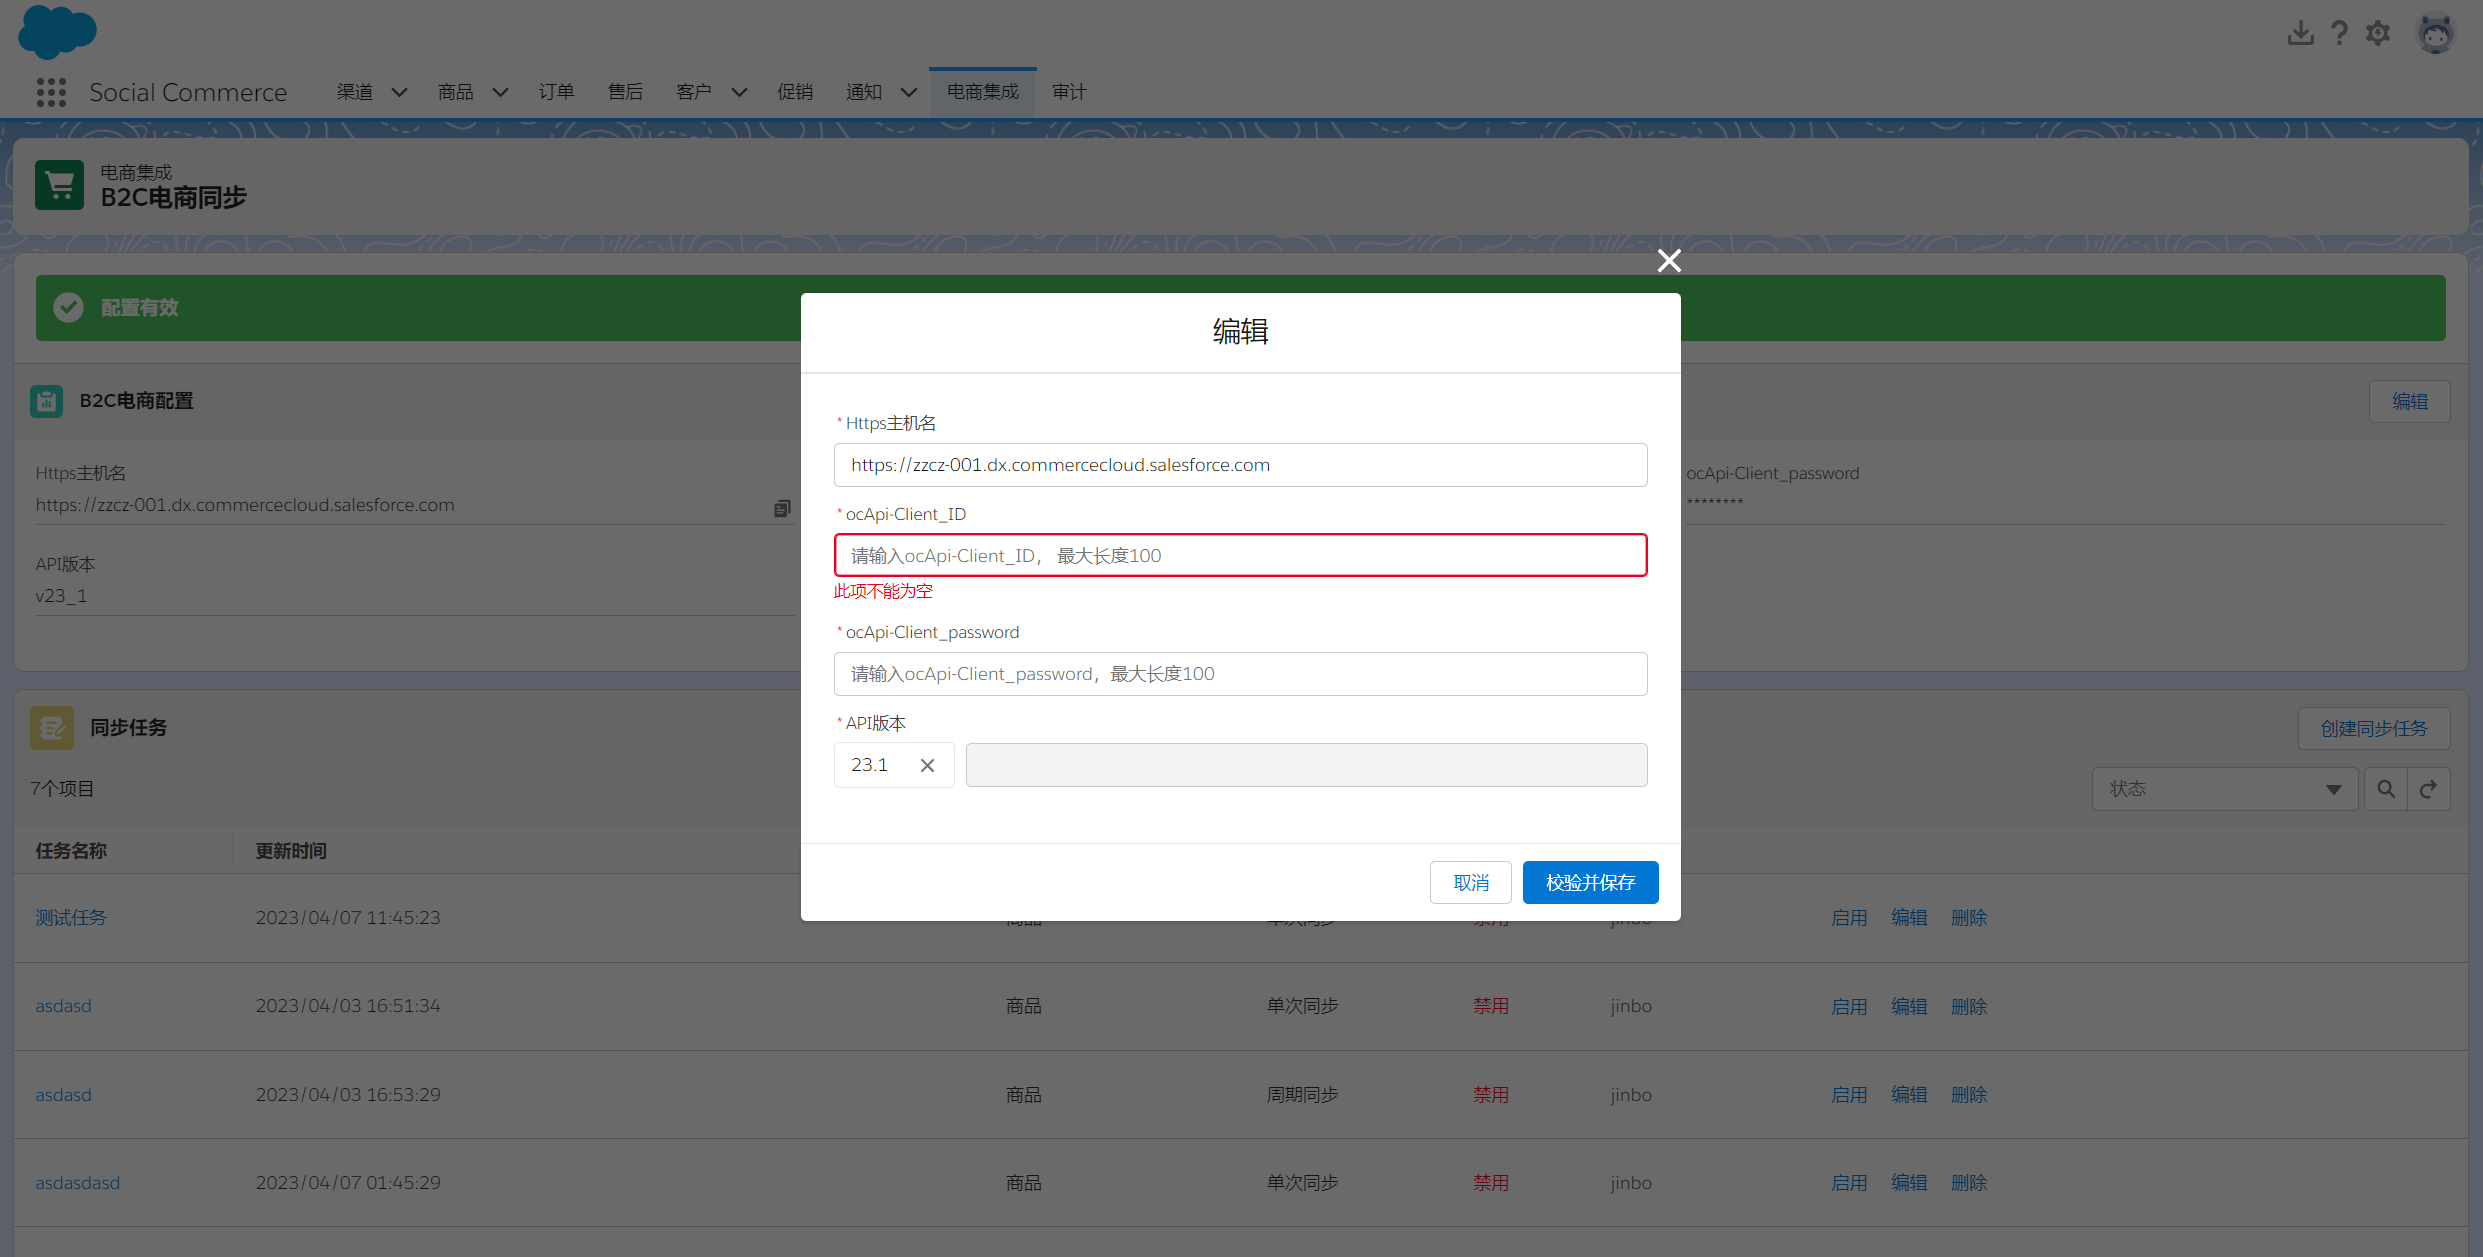The image size is (2483, 1257).
Task: Click the download icon in header
Action: (x=2300, y=34)
